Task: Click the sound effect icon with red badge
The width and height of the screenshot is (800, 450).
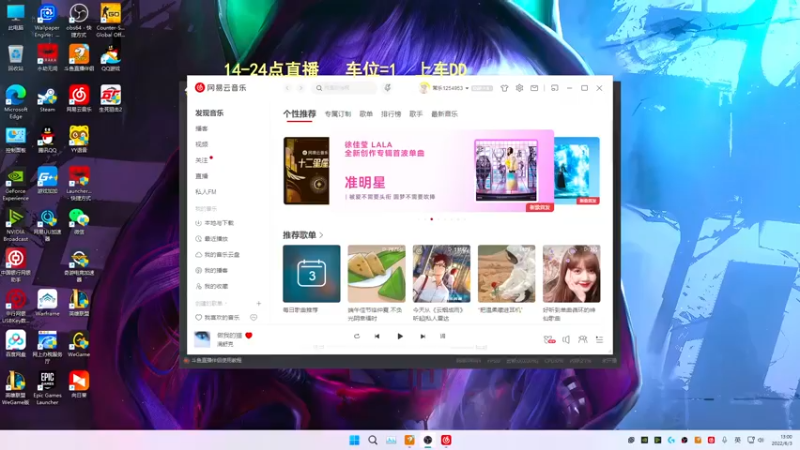Action: click(549, 339)
